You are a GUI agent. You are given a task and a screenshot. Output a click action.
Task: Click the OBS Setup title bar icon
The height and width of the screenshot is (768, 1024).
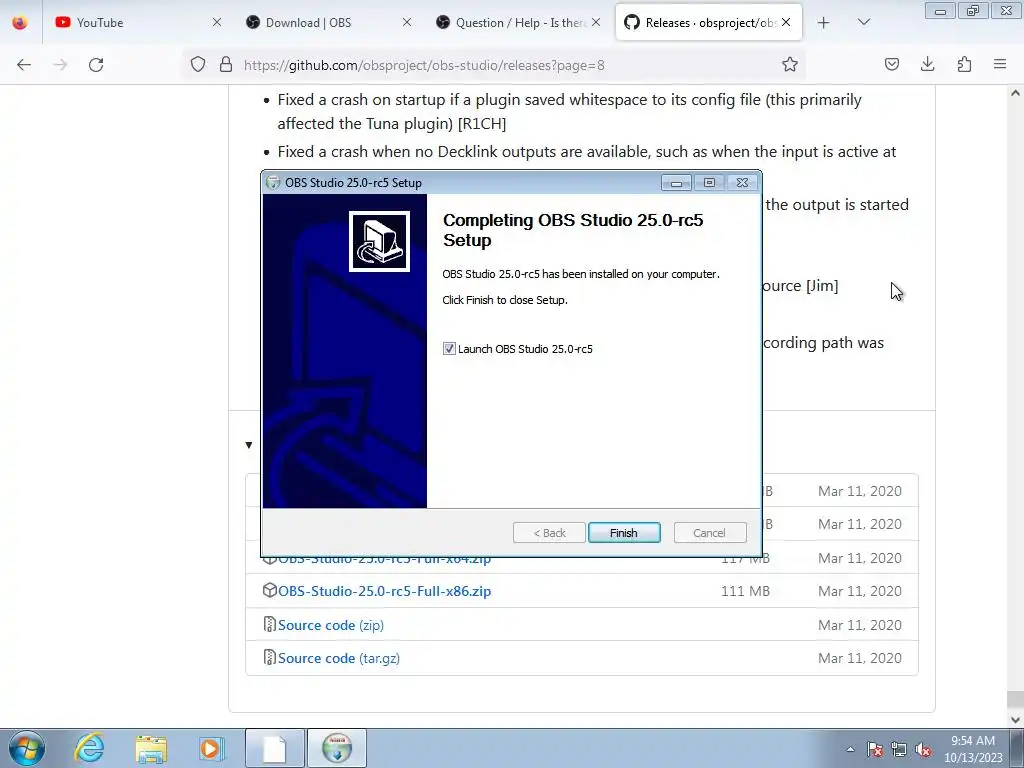coord(274,183)
